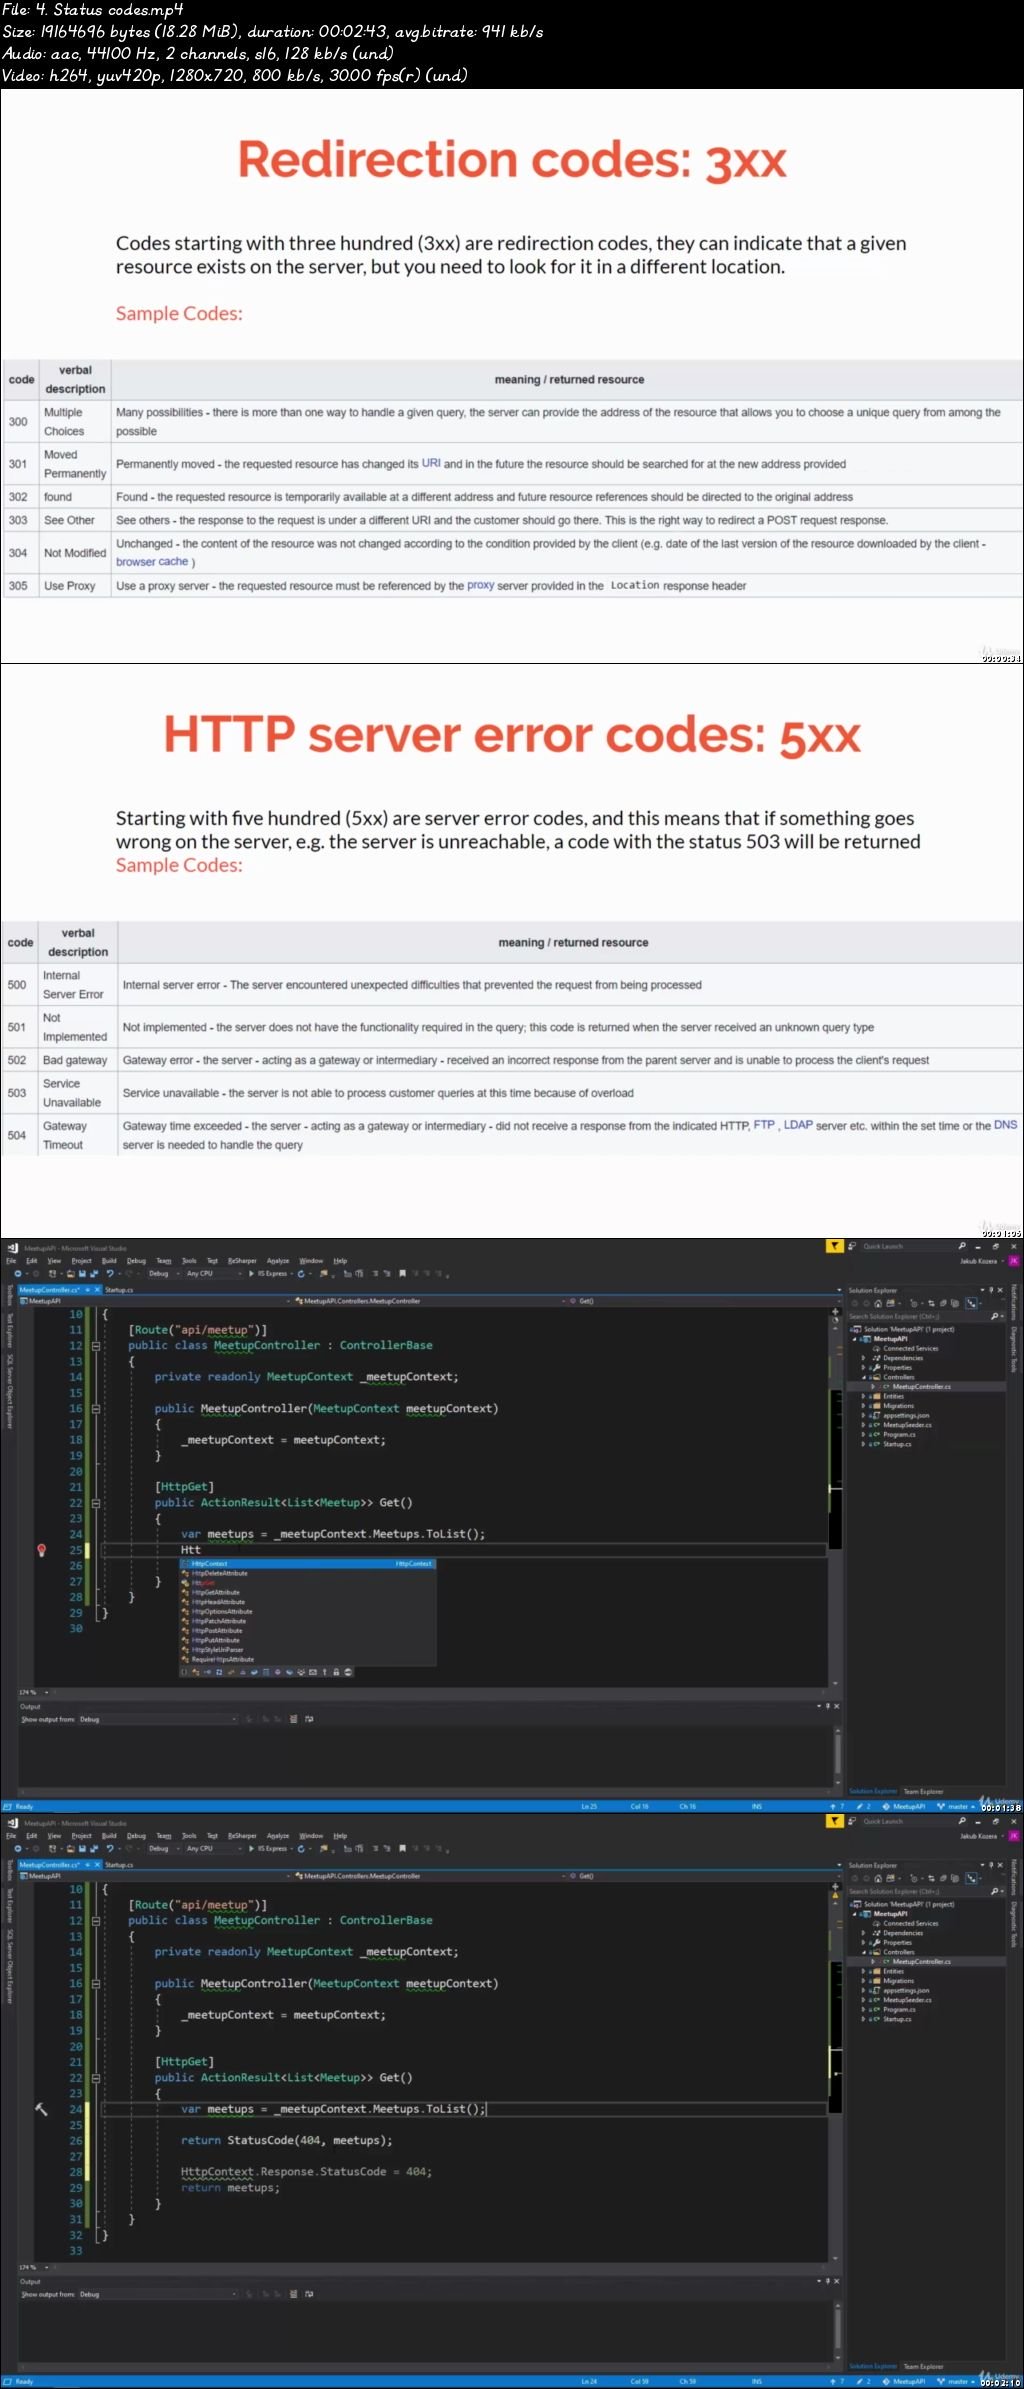
Task: Click the Quick Launch magnifier icon in the autocomplete frame
Action: pos(962,1246)
